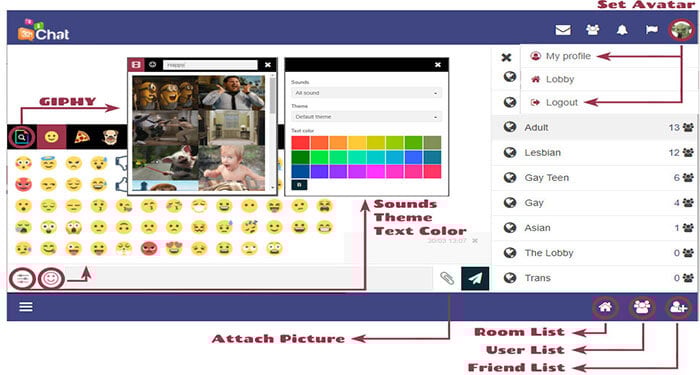700x375 pixels.
Task: Show room list with home icon
Action: click(605, 307)
